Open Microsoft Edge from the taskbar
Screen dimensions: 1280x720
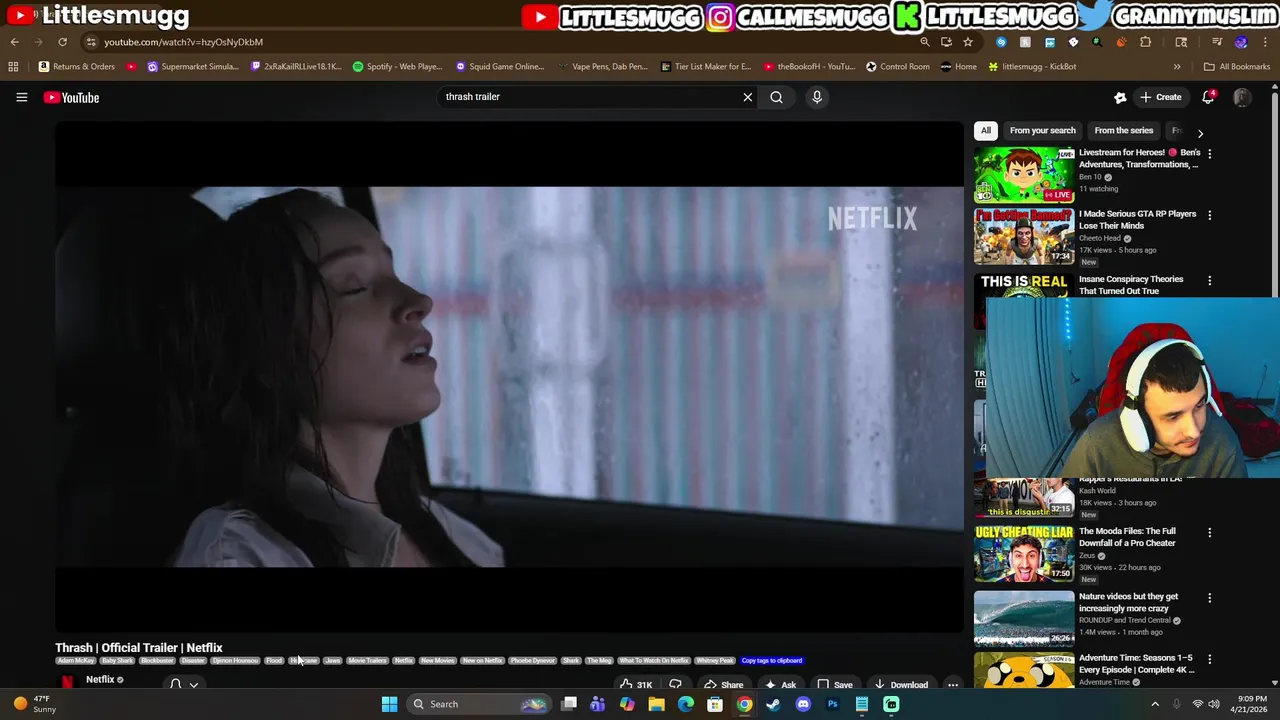click(686, 704)
